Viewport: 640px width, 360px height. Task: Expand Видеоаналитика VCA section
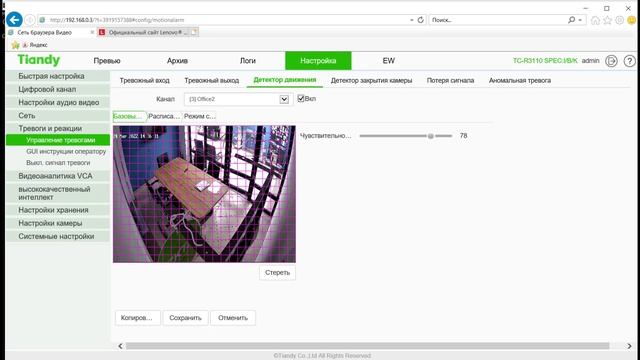tap(58, 176)
